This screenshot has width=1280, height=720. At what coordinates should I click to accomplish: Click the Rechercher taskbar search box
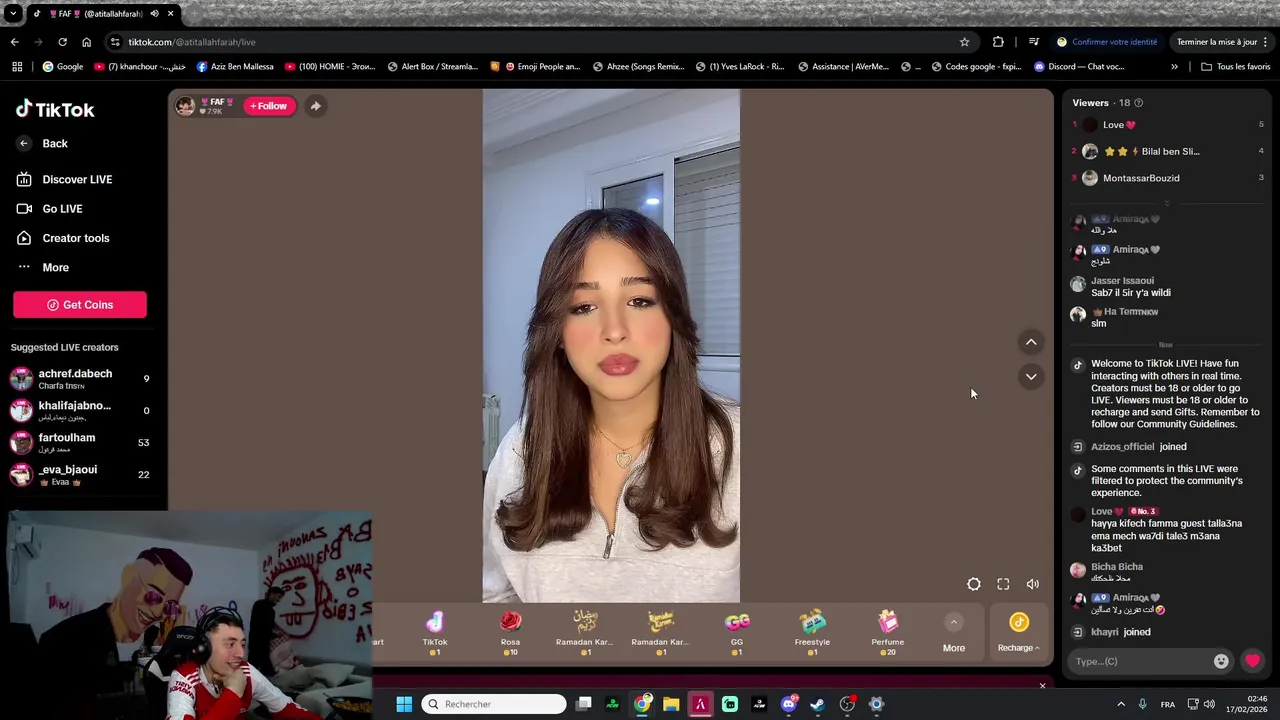(494, 704)
